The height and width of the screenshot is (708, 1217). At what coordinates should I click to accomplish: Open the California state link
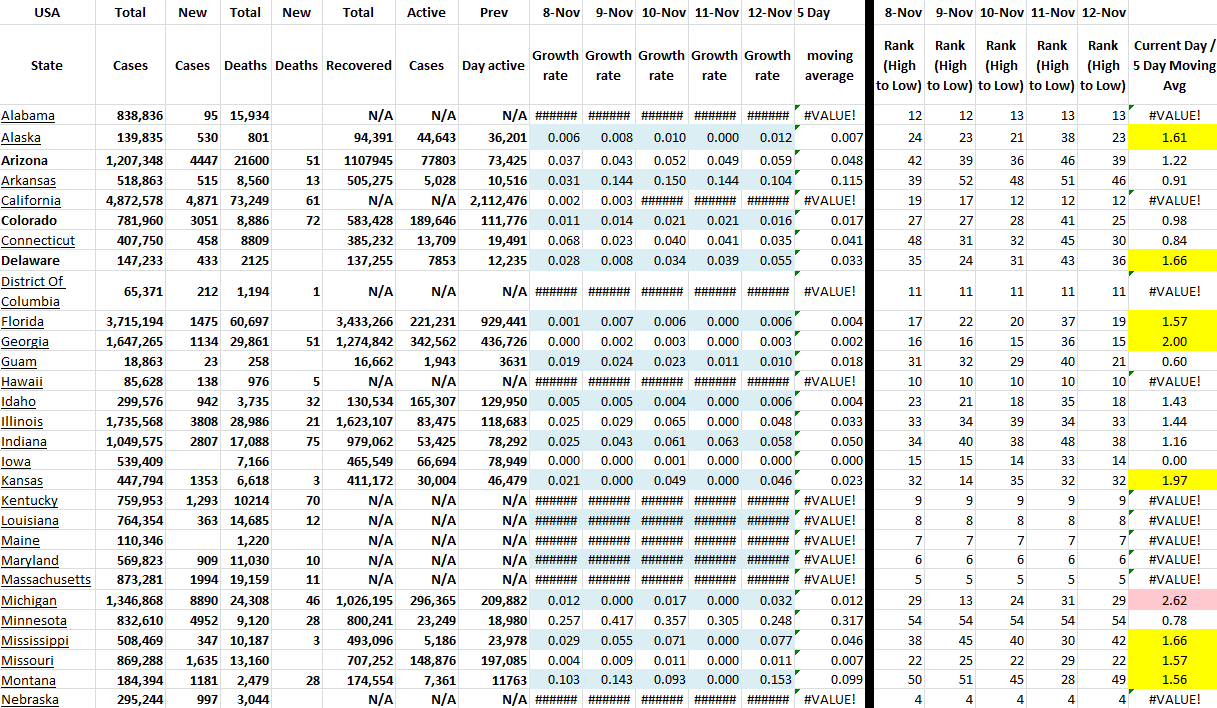pyautogui.click(x=29, y=201)
